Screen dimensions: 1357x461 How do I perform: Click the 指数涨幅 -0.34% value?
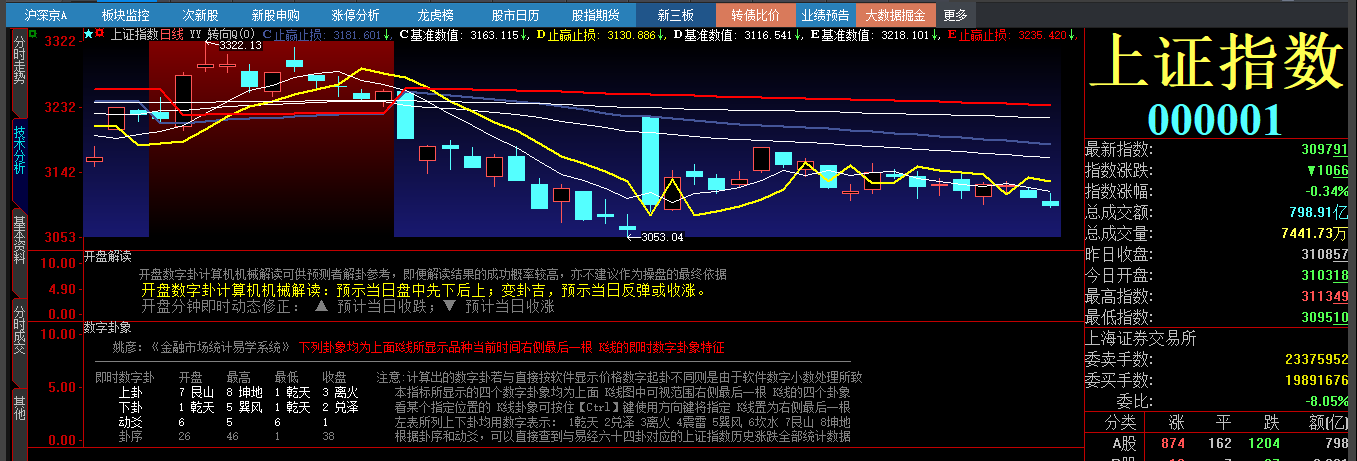1326,191
